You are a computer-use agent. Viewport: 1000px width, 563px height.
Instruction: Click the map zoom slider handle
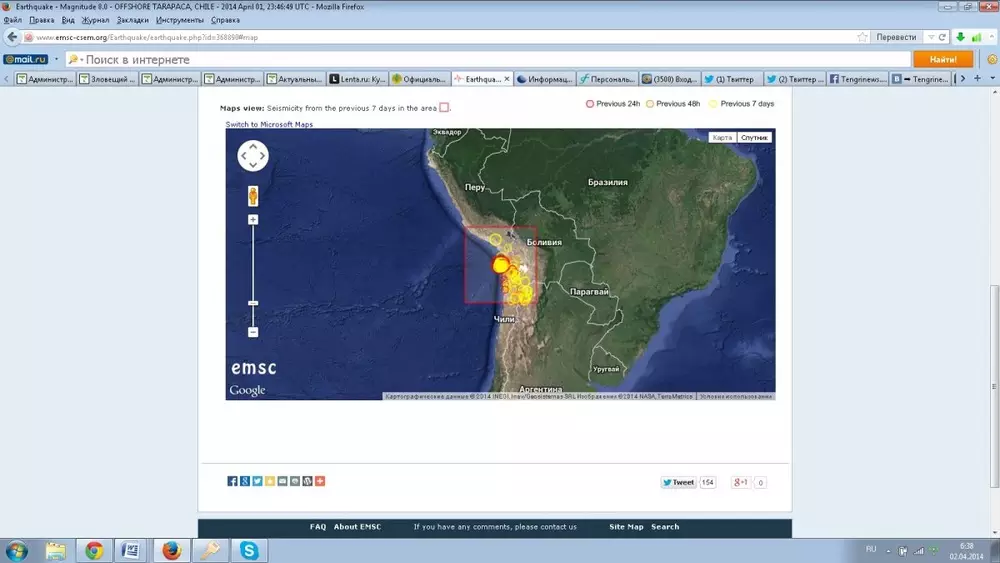click(x=253, y=303)
